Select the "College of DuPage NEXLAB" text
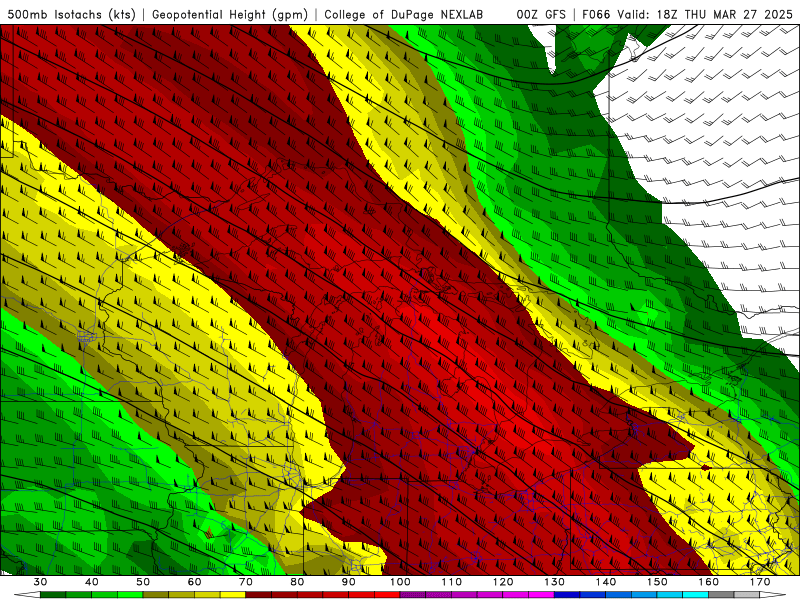 pos(404,14)
